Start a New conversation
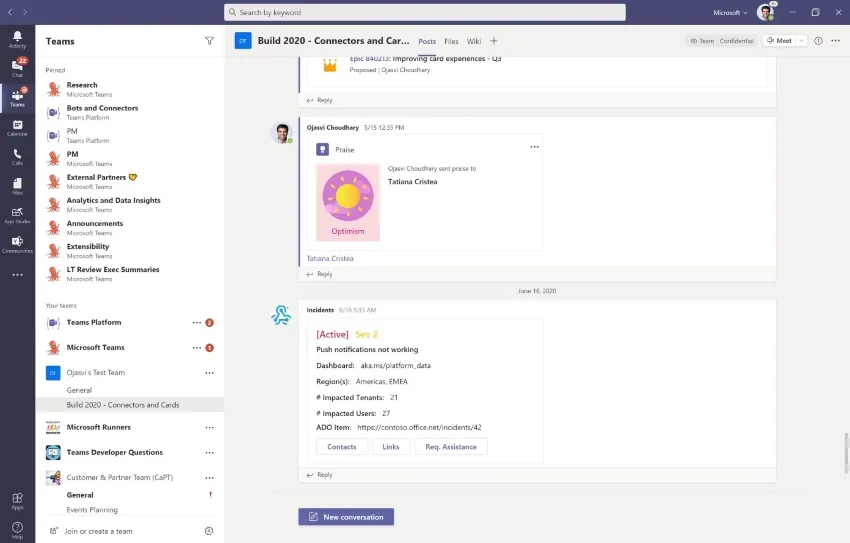 click(346, 517)
